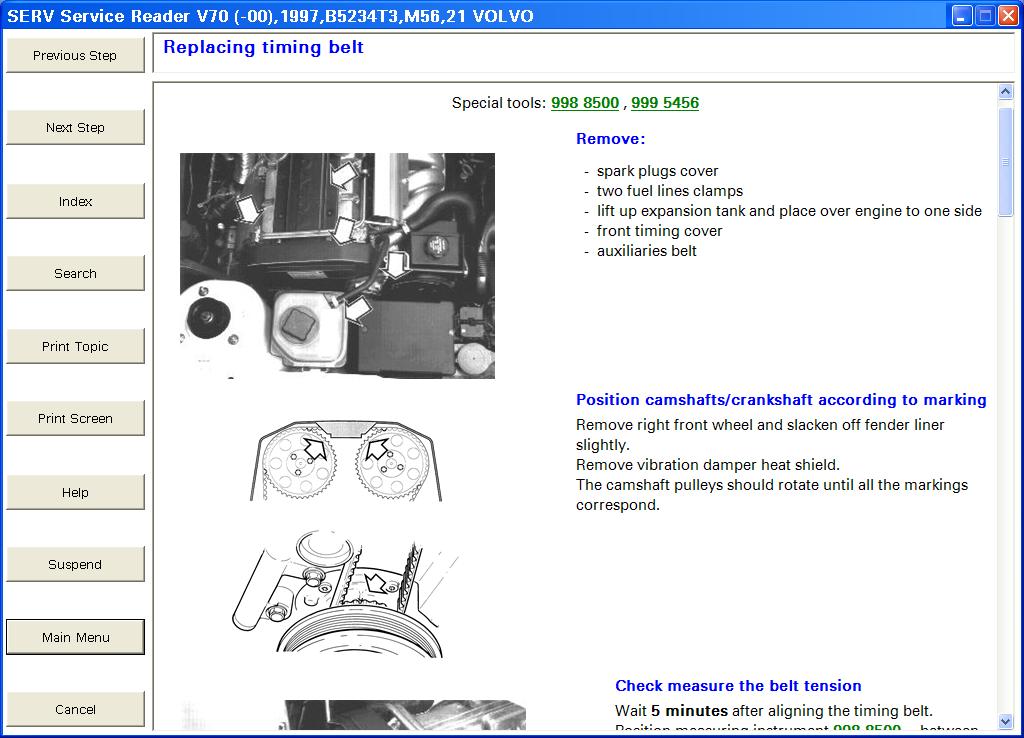
Task: Click 'Position camshafts/crankshaft according to marking' heading
Action: [x=781, y=400]
